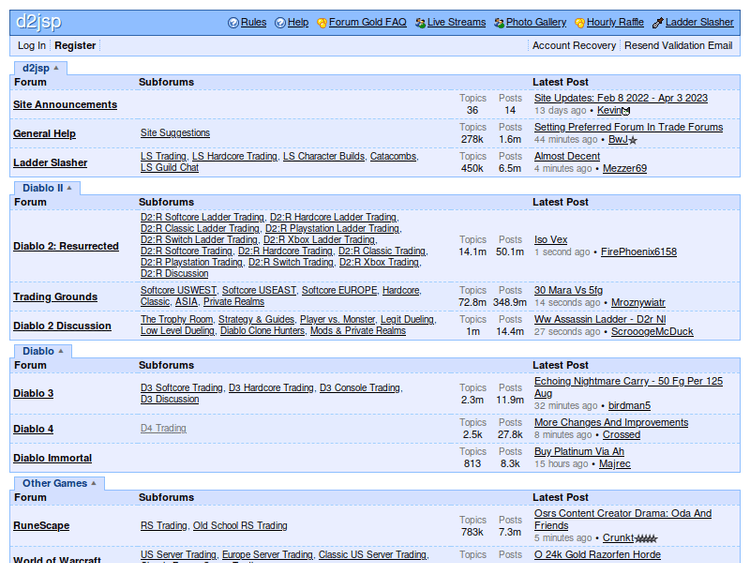The height and width of the screenshot is (563, 750).
Task: Collapse the d2jsp category section
Action: (x=56, y=68)
